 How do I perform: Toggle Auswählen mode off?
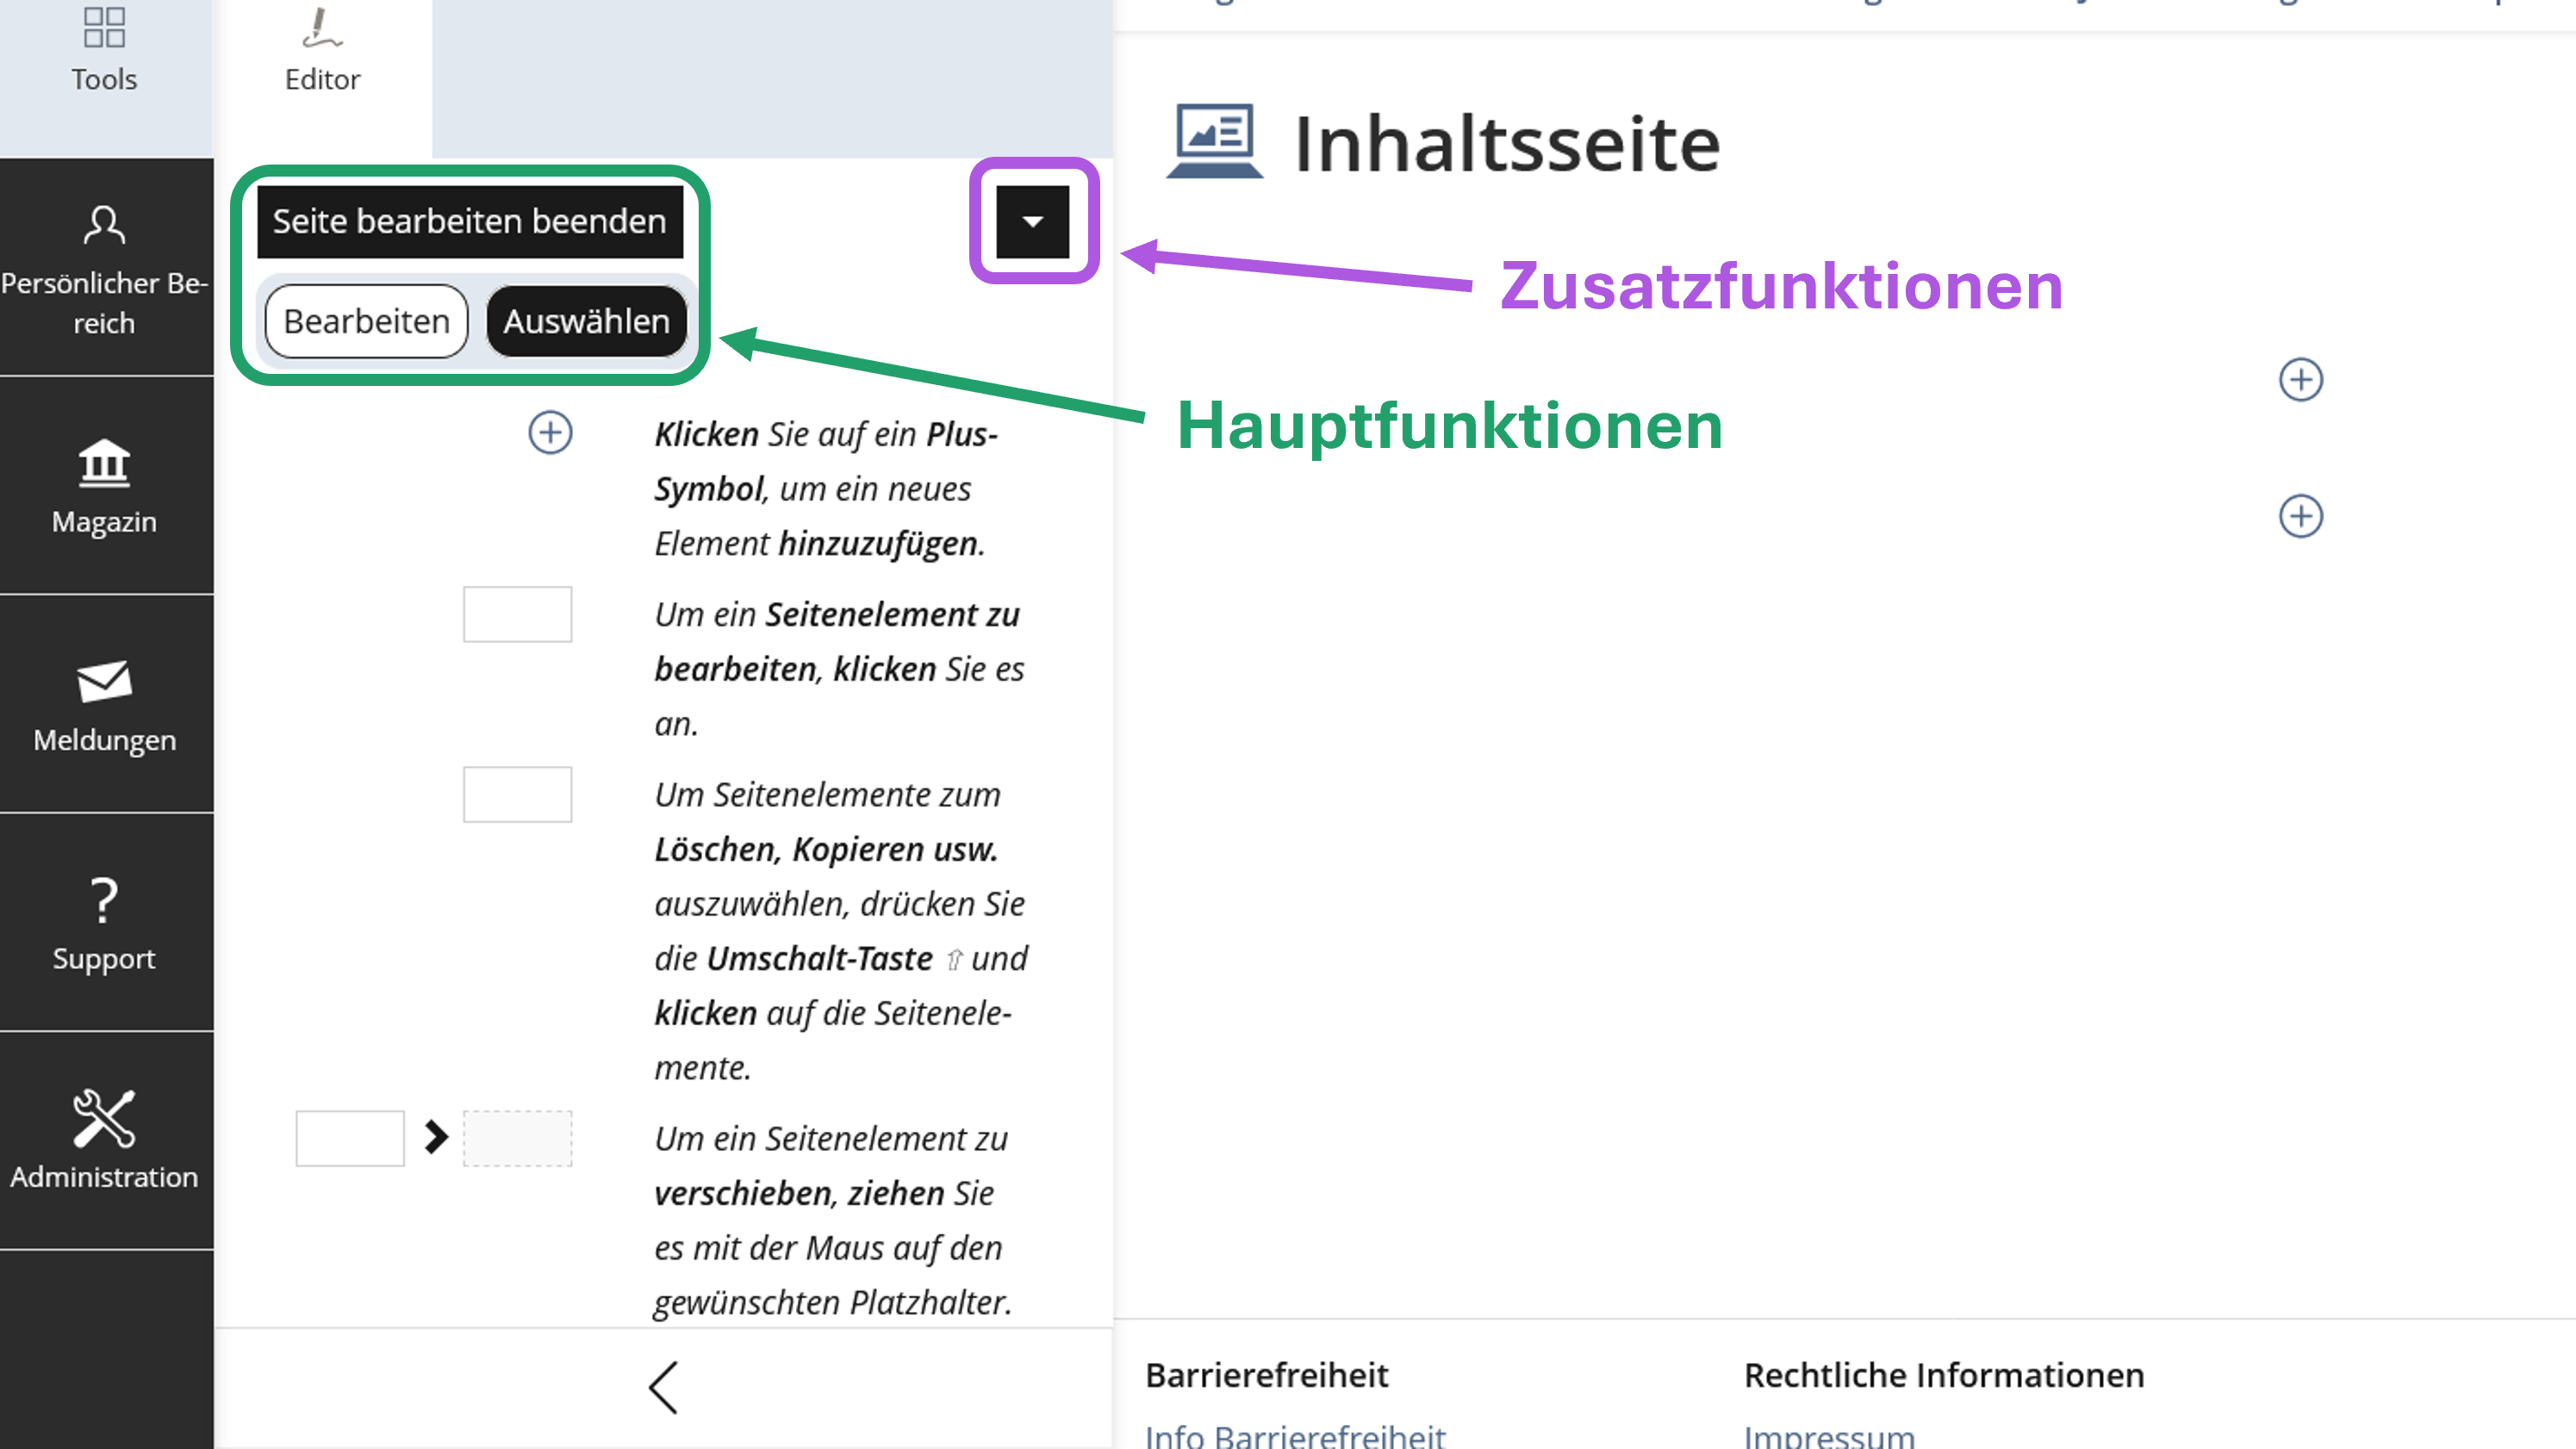587,320
